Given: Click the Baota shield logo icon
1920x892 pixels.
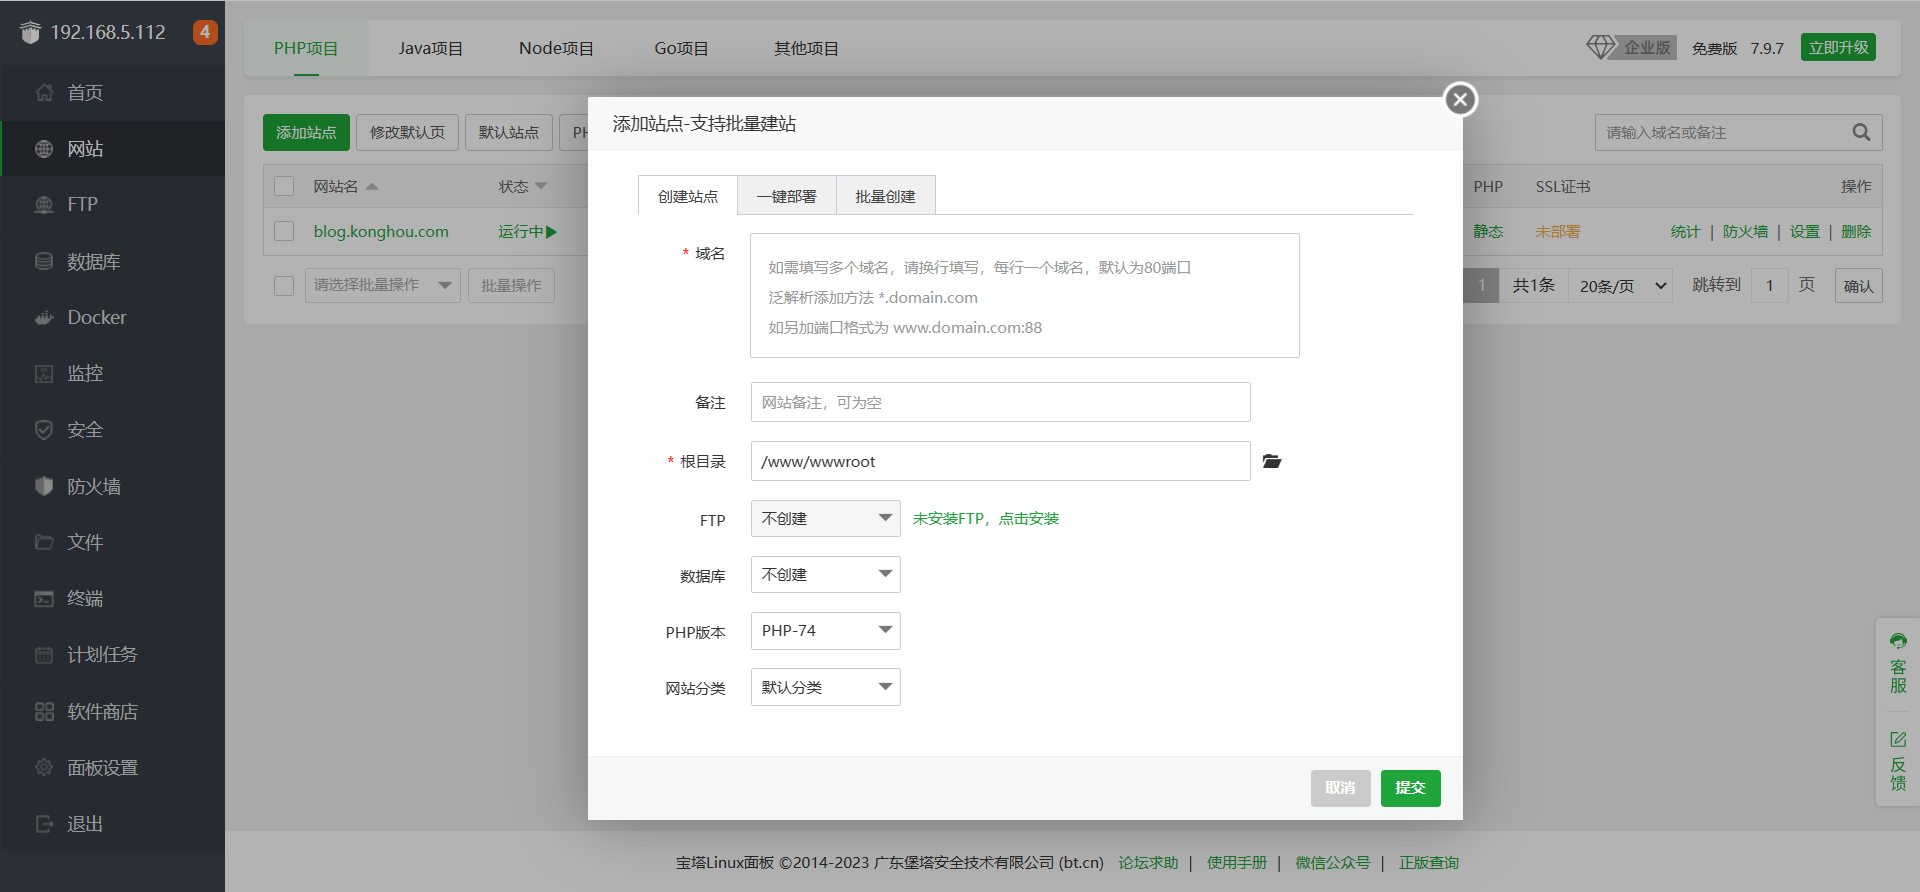Looking at the screenshot, I should coord(30,32).
